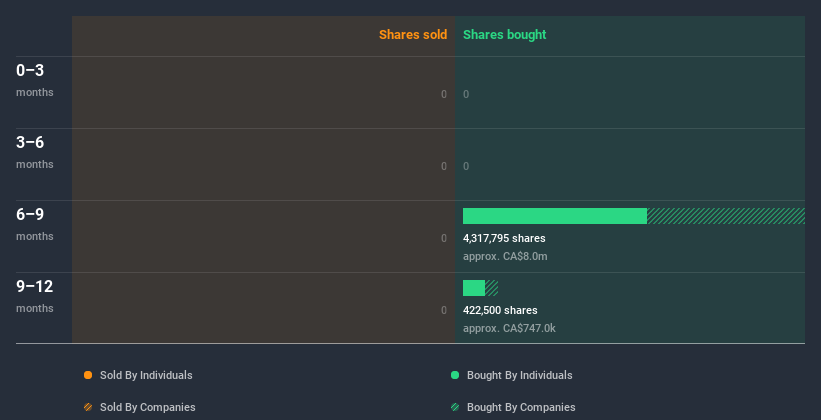Click striped companies bar in 9–12 months row
The height and width of the screenshot is (420, 821).
492,288
